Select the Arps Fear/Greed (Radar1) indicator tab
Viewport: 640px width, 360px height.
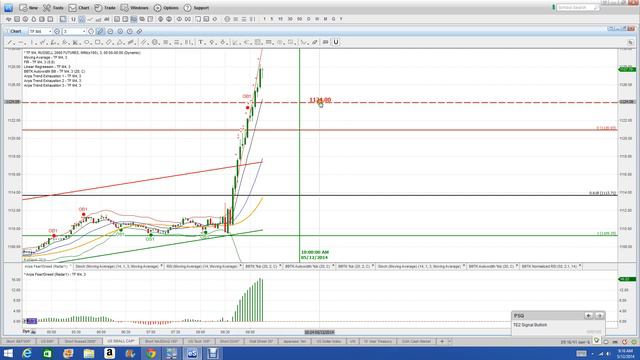coord(46,267)
